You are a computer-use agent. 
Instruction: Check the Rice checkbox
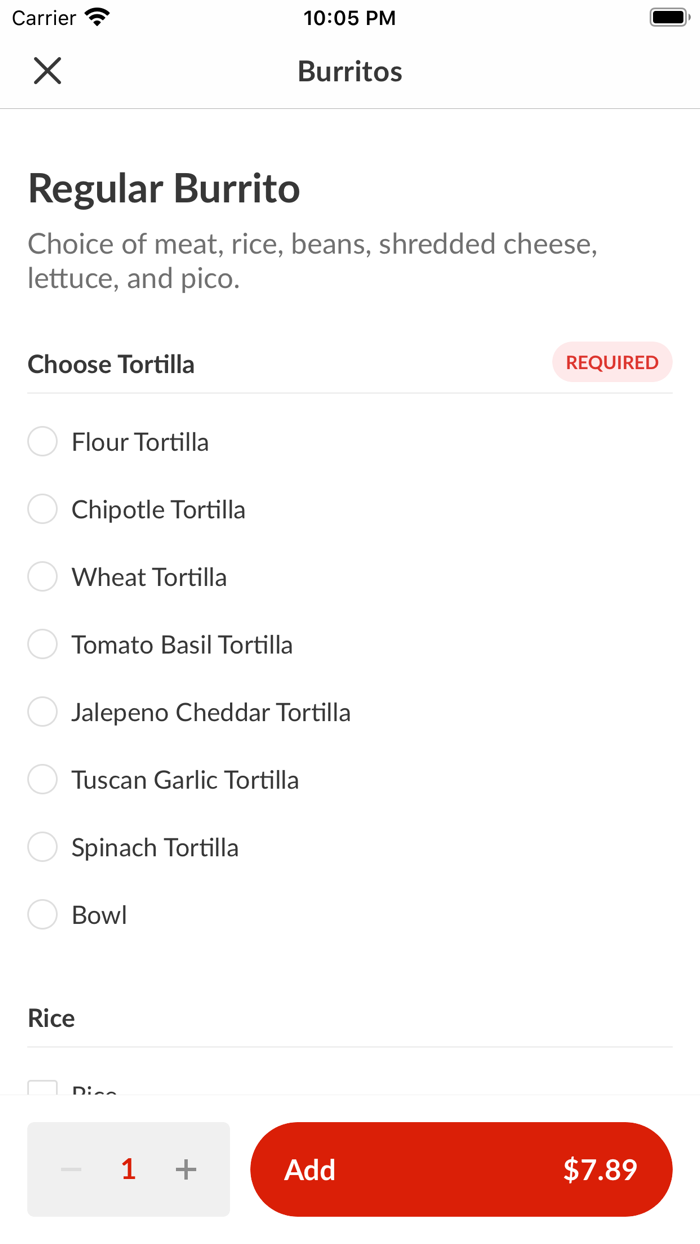[x=42, y=1090]
